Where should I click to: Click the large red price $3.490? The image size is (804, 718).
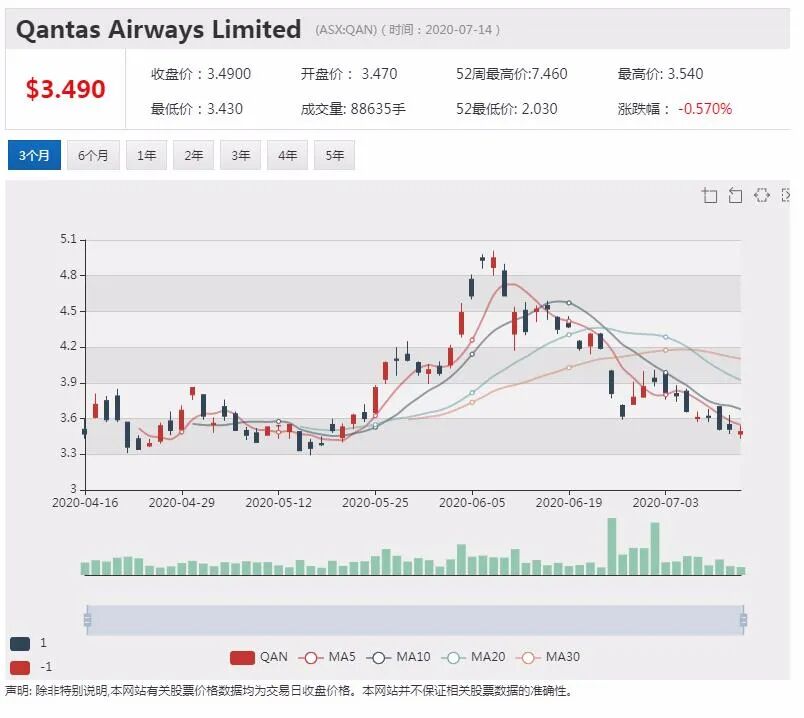pos(66,89)
